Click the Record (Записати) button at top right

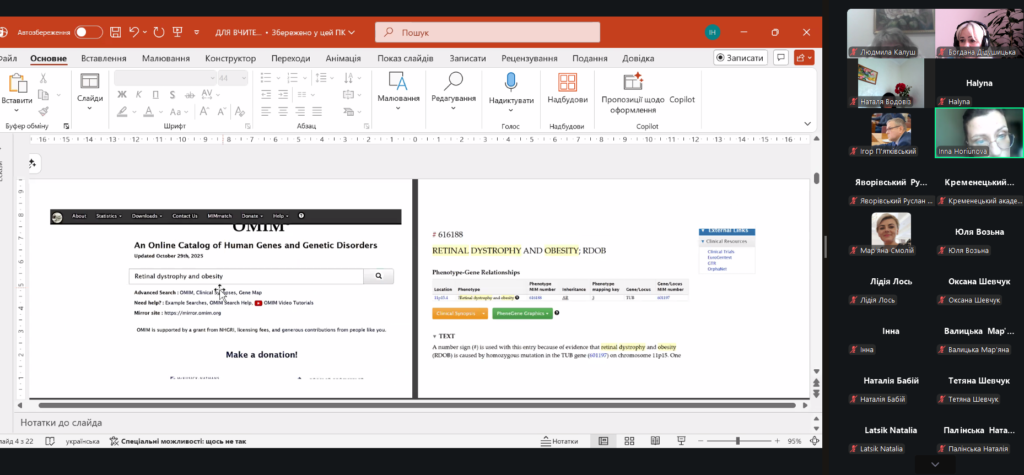point(741,58)
